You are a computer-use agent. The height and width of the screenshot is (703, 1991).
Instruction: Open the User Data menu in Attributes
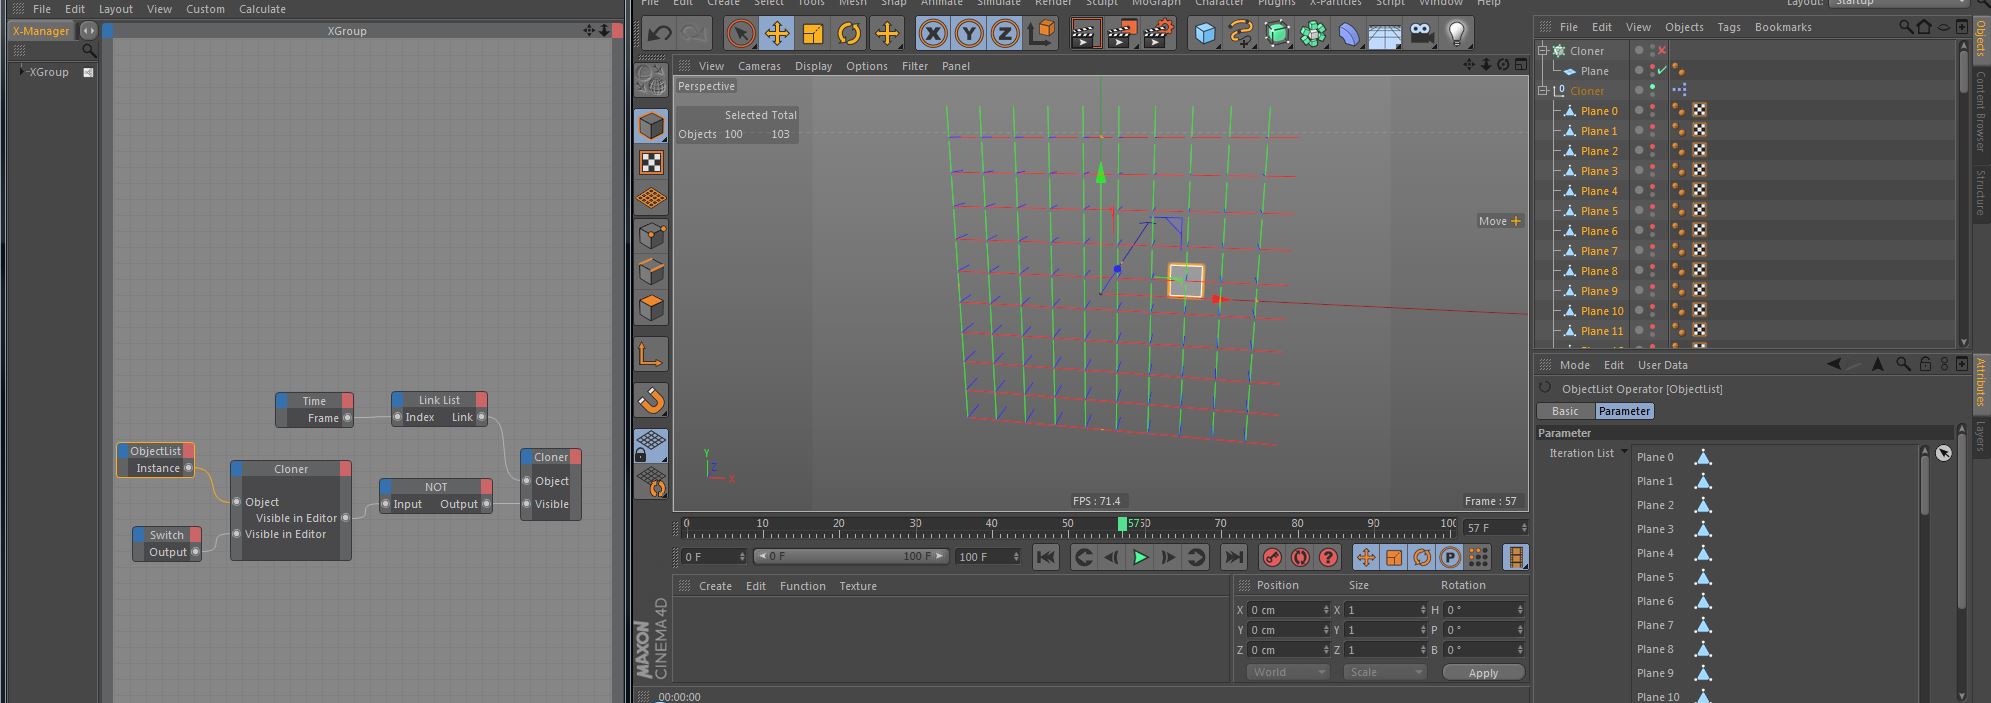tap(1662, 365)
